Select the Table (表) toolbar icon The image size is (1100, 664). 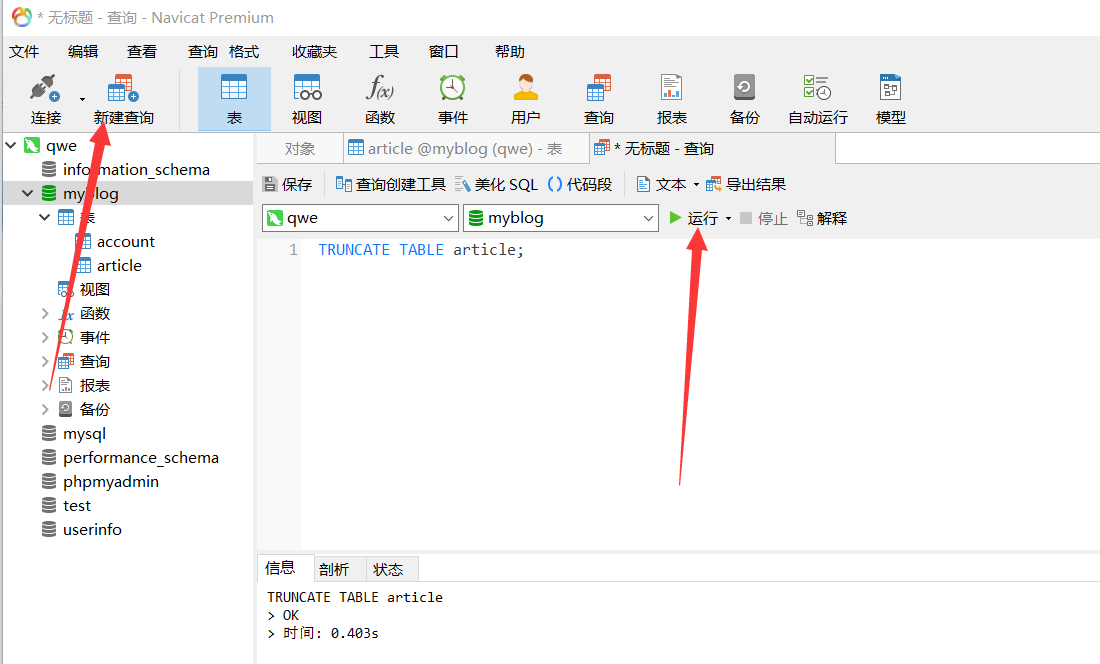[234, 99]
